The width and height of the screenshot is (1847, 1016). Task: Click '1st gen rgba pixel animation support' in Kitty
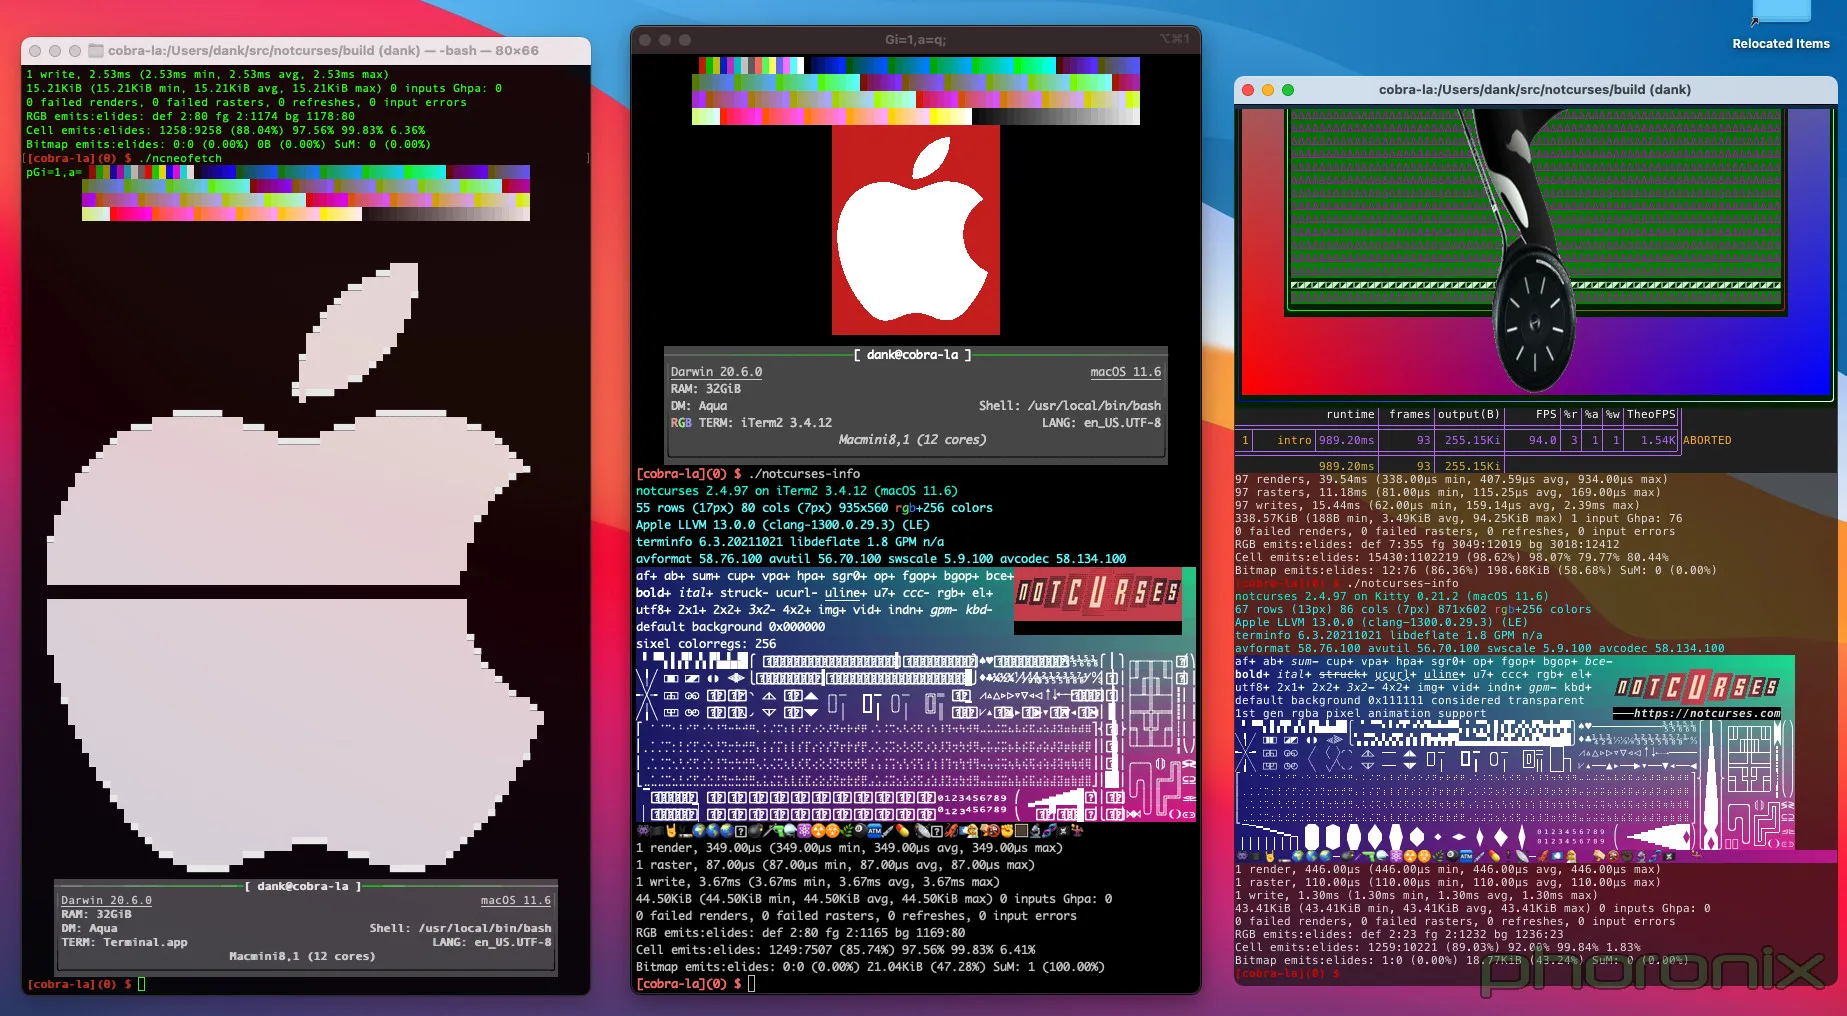tap(1360, 713)
